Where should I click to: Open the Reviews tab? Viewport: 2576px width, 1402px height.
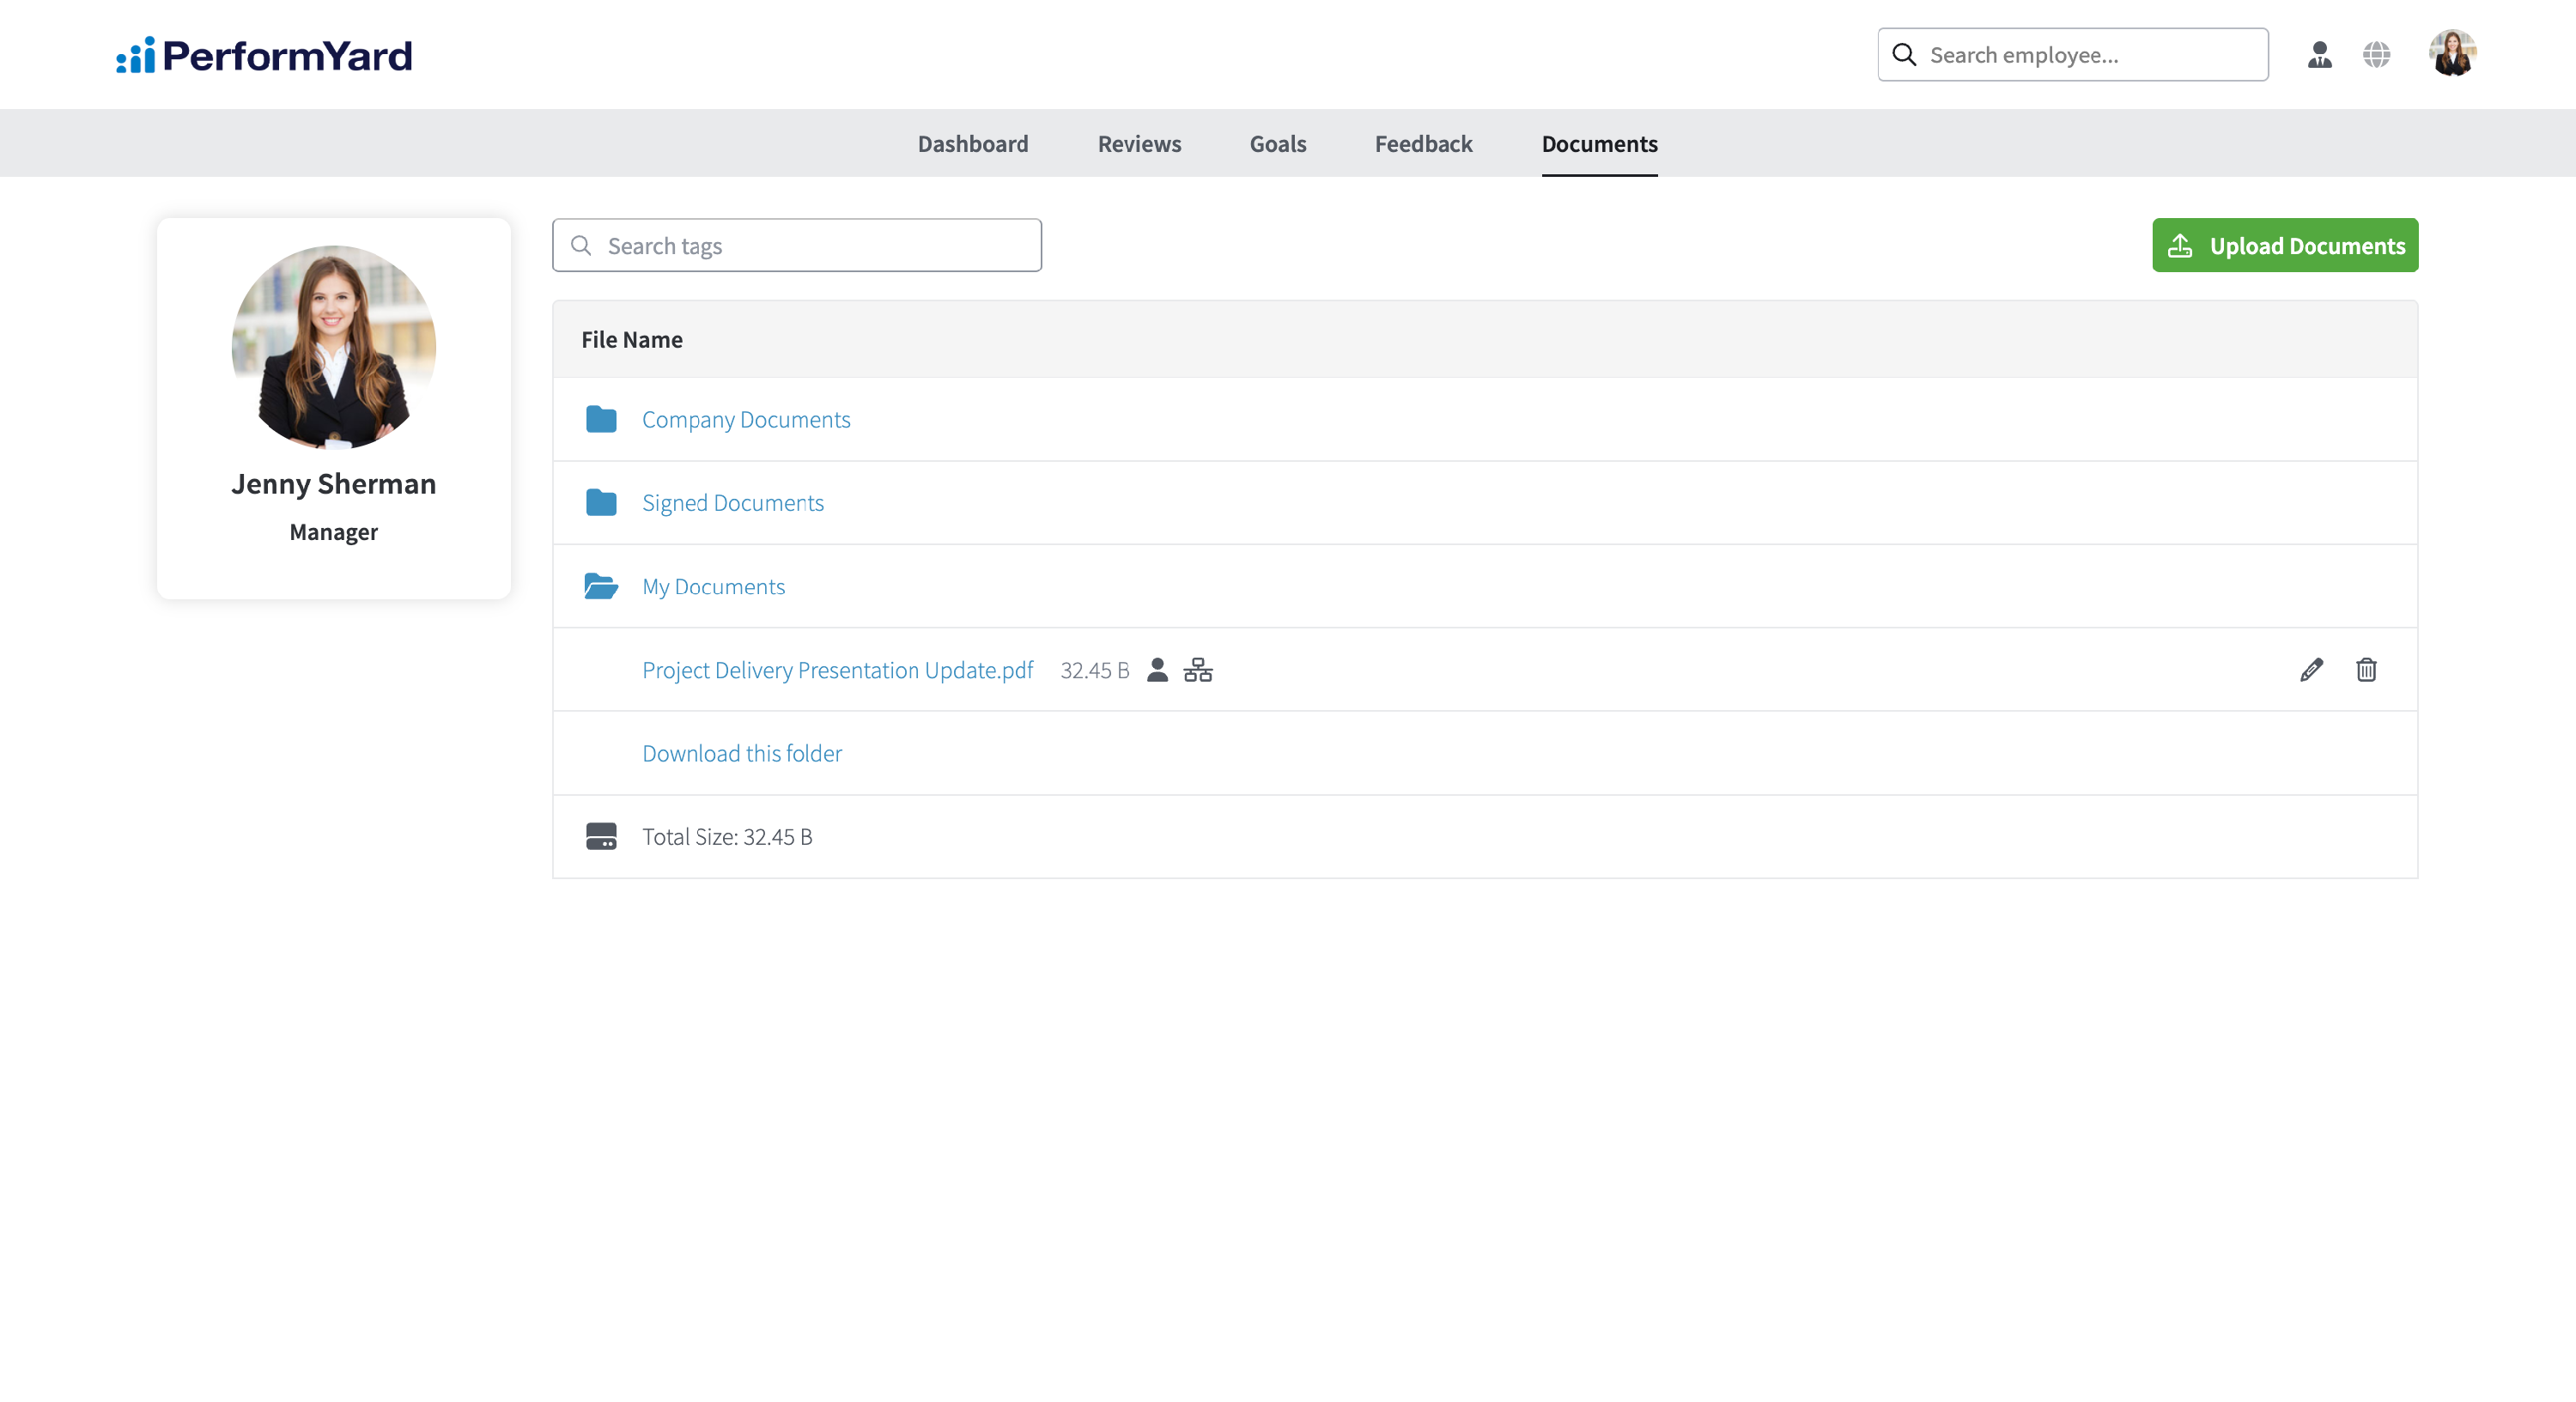click(x=1139, y=144)
